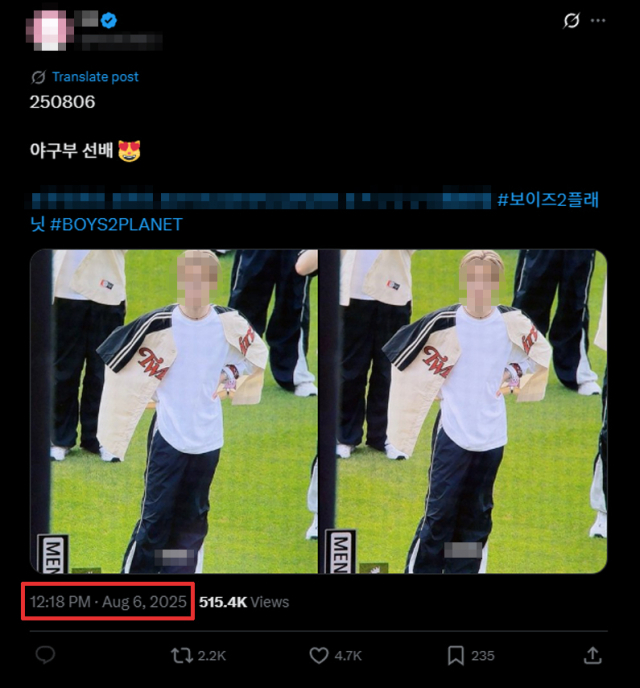Open the right photo in the post

coord(463,412)
